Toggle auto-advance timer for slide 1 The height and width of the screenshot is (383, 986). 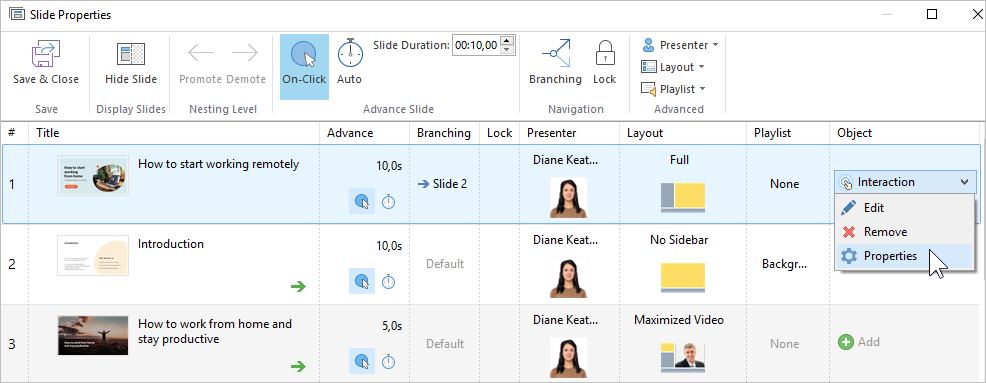point(389,202)
